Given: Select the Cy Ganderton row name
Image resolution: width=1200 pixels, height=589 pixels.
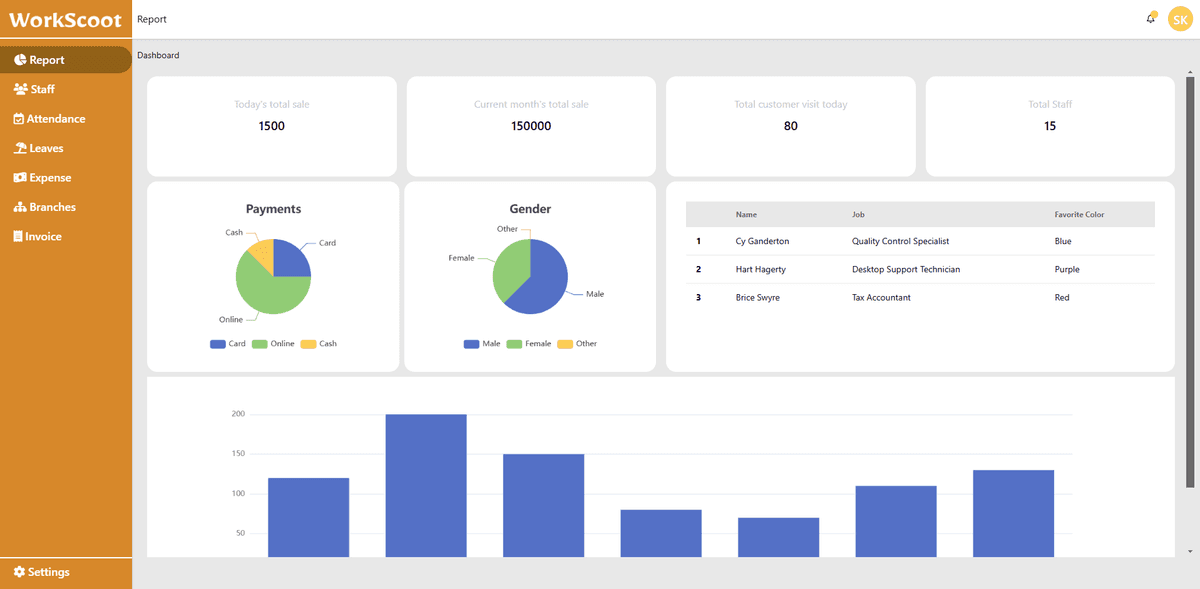Looking at the screenshot, I should pos(762,241).
